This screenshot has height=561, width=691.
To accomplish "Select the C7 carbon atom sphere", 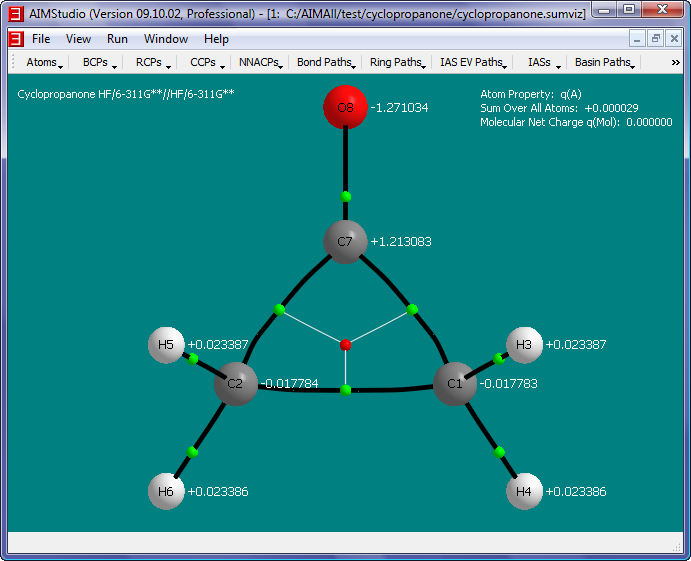I will [x=345, y=242].
